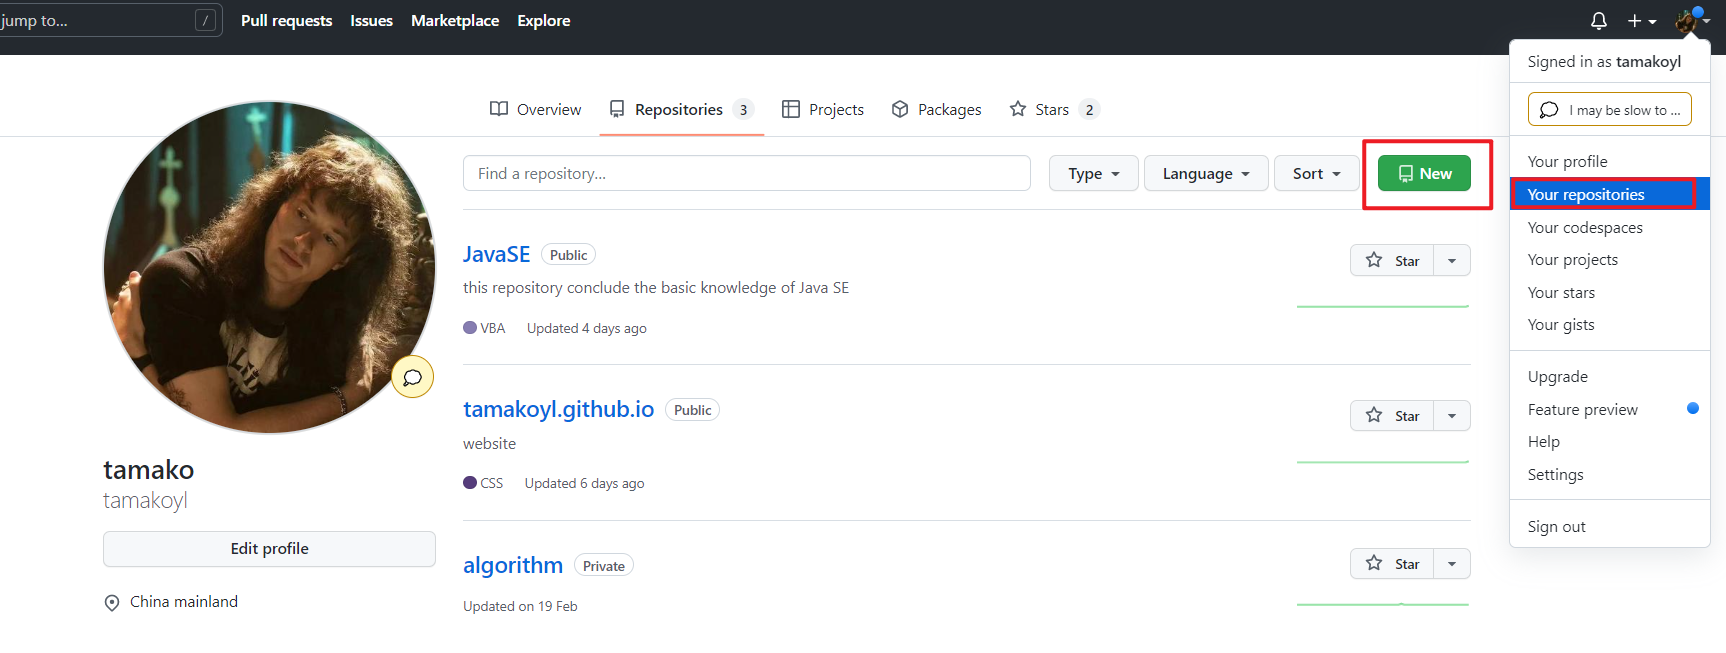1726x653 pixels.
Task: Switch to the Overview tab
Action: [535, 109]
